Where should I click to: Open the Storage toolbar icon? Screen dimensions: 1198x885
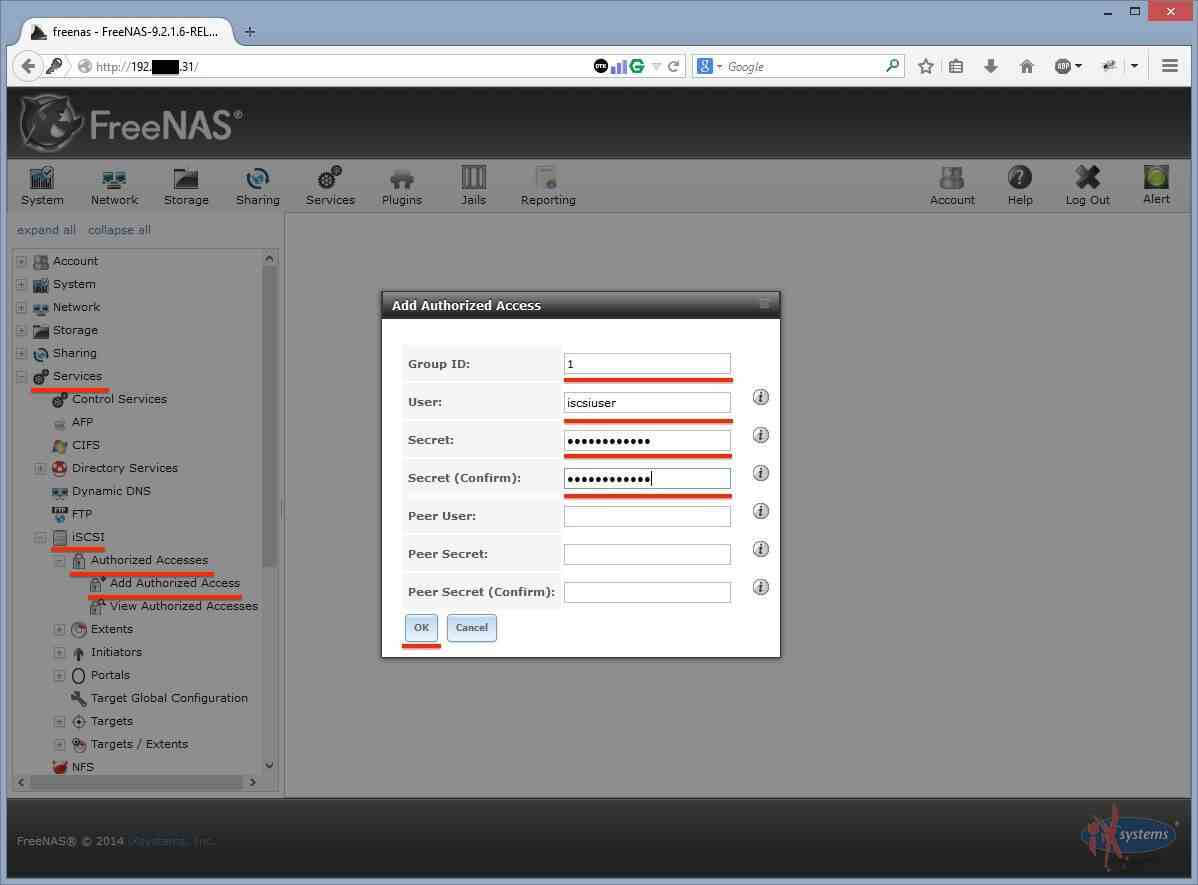click(x=186, y=186)
